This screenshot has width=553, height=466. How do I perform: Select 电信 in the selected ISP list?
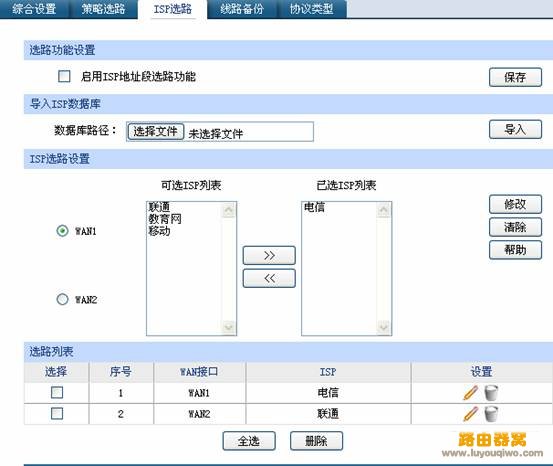(x=315, y=207)
